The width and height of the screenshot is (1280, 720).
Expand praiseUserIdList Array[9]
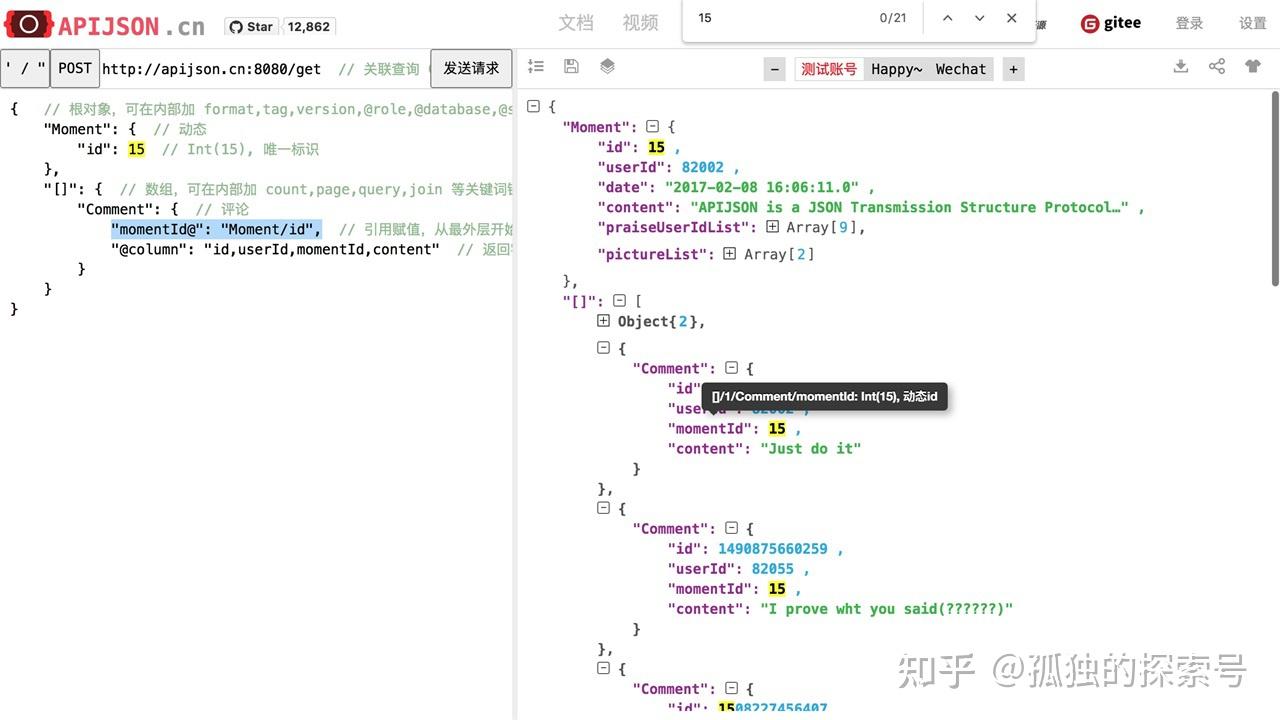tap(772, 227)
